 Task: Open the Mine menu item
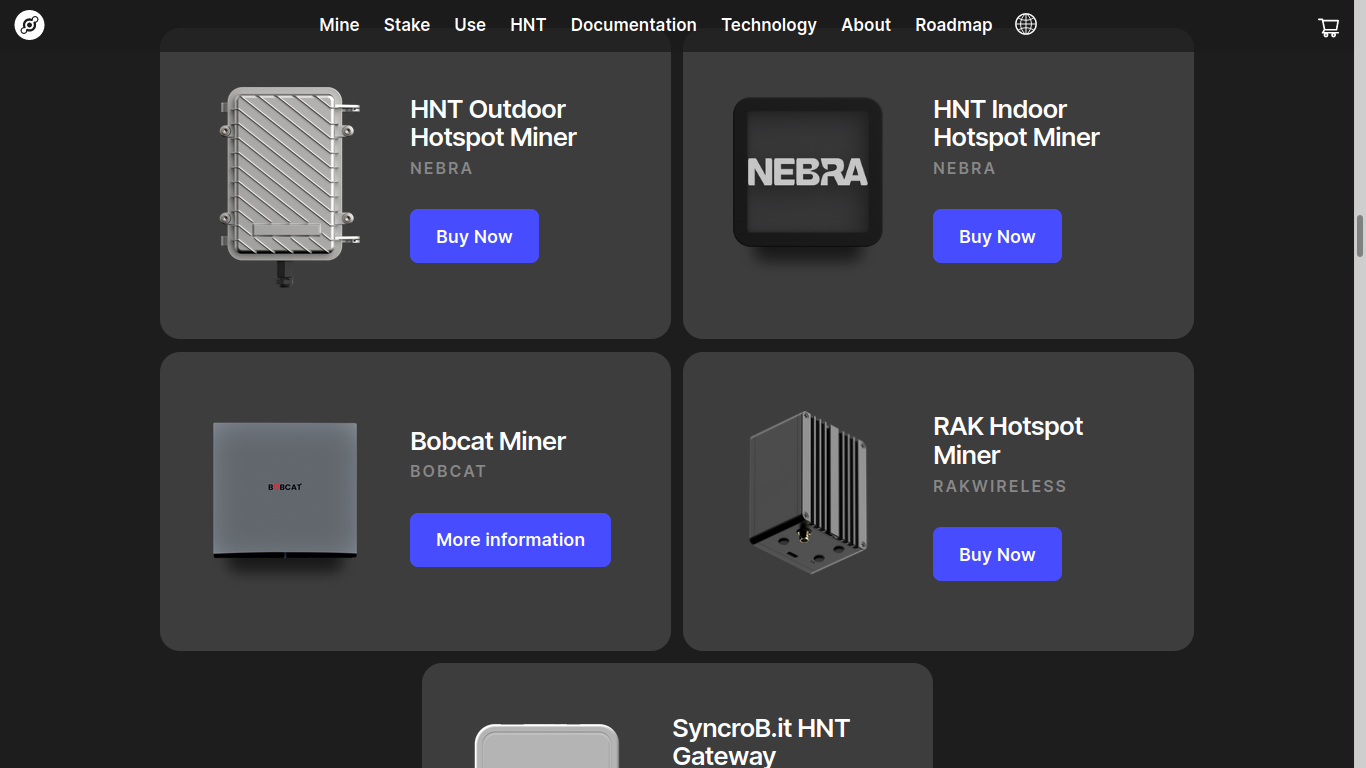pyautogui.click(x=339, y=25)
